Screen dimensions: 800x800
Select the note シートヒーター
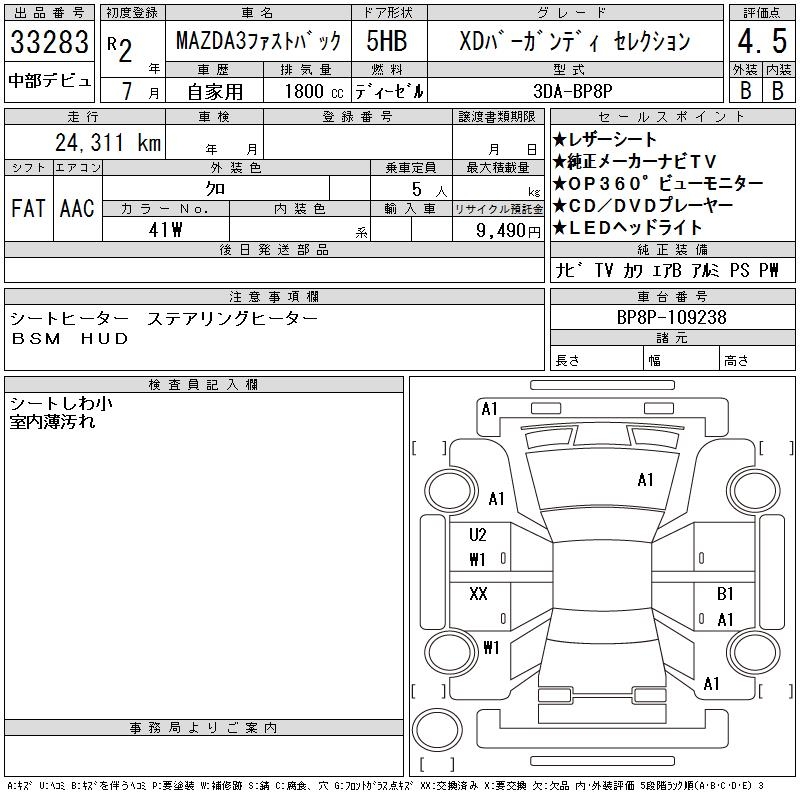[x=69, y=318]
